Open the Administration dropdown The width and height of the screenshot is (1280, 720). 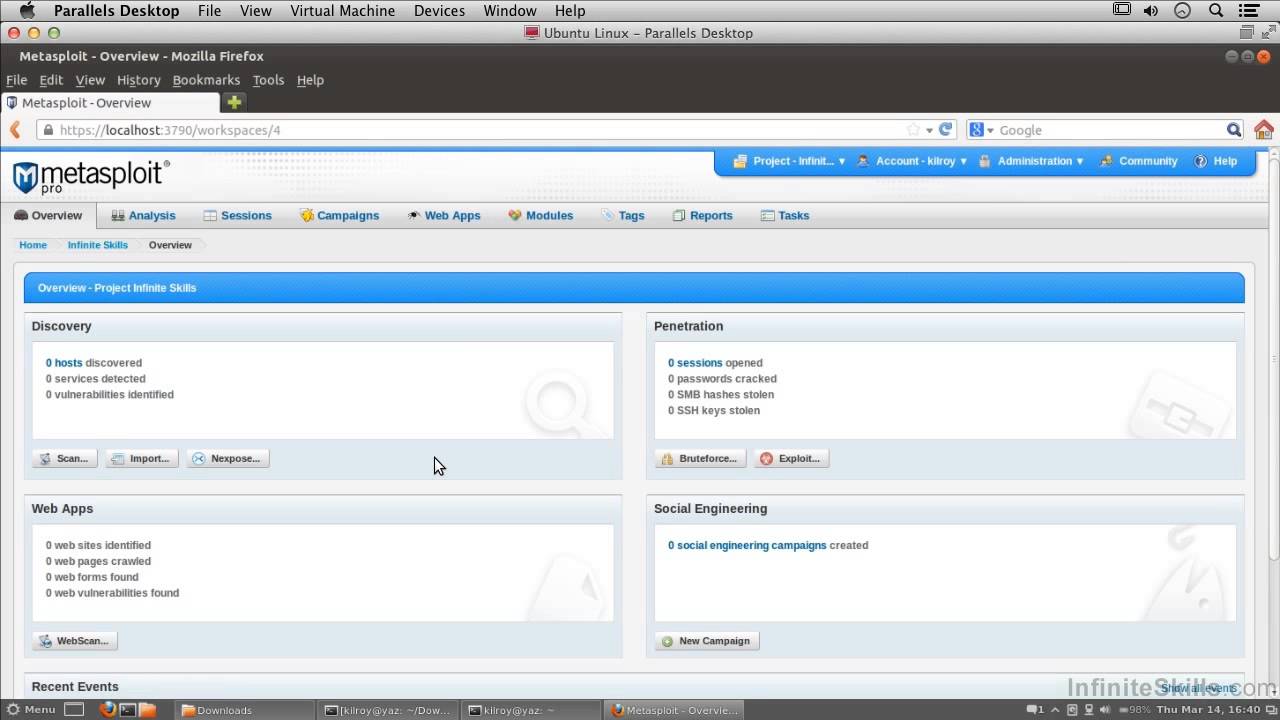click(1030, 161)
